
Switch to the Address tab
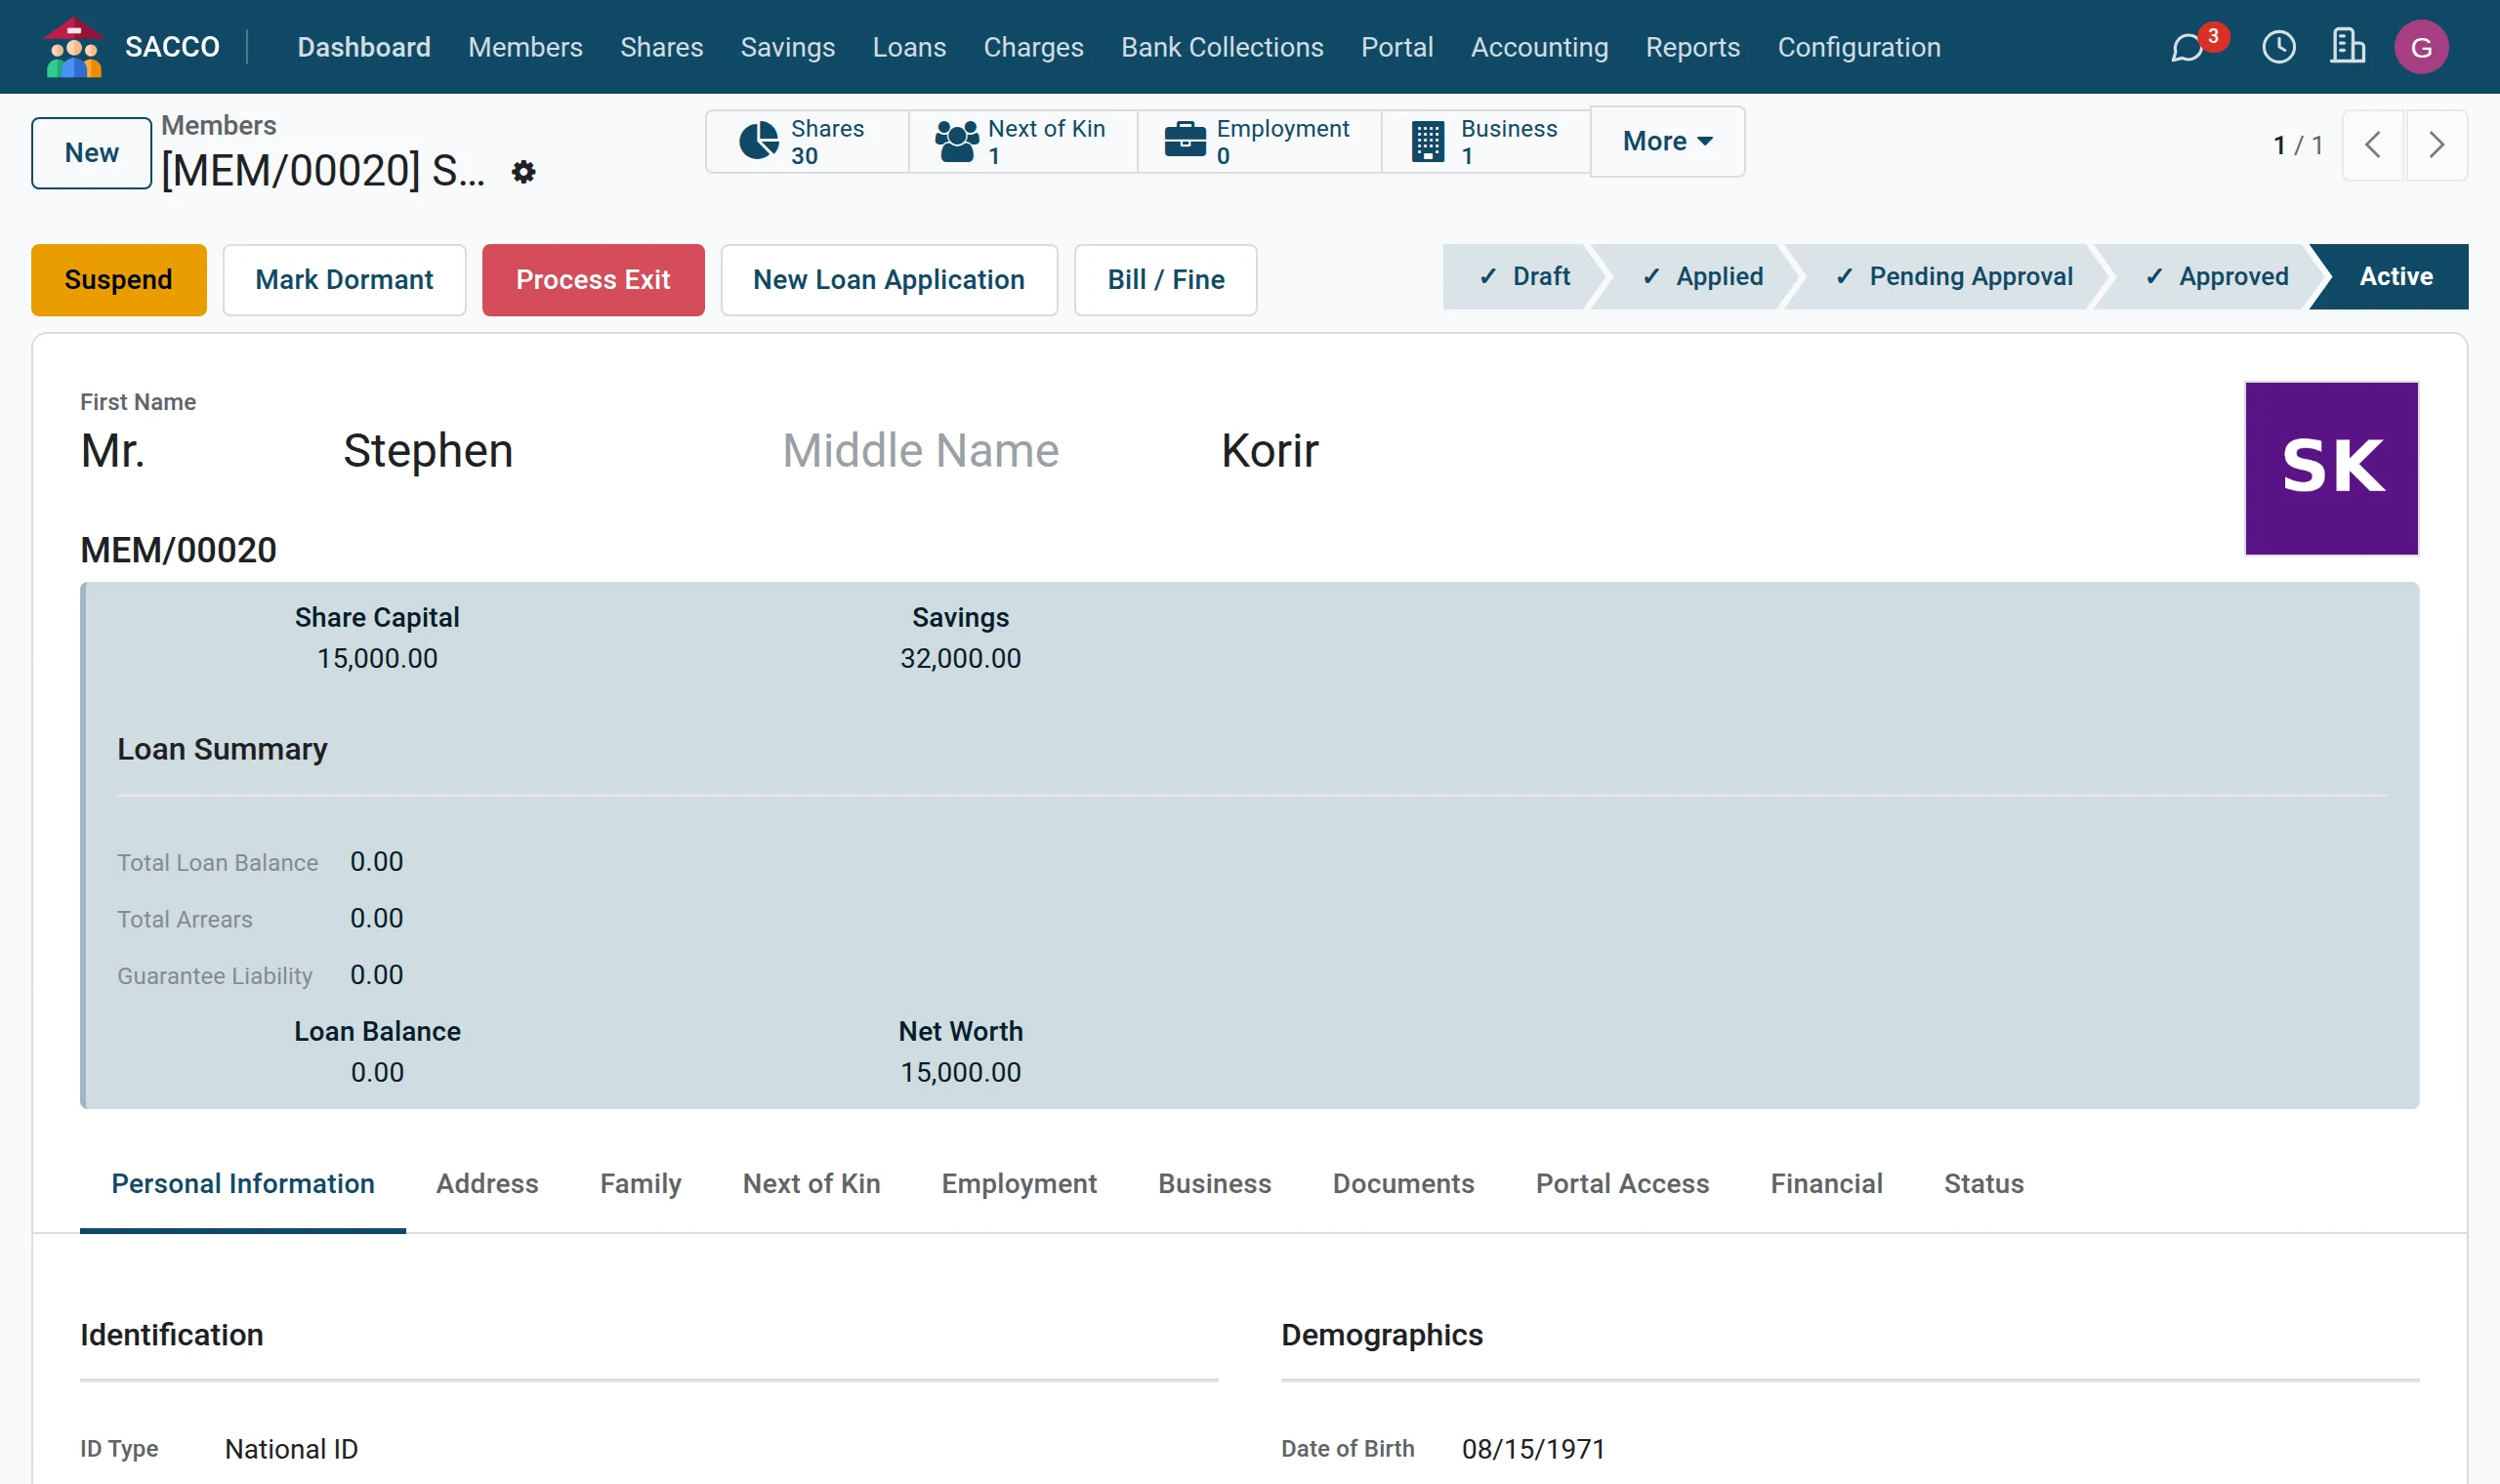[487, 1184]
